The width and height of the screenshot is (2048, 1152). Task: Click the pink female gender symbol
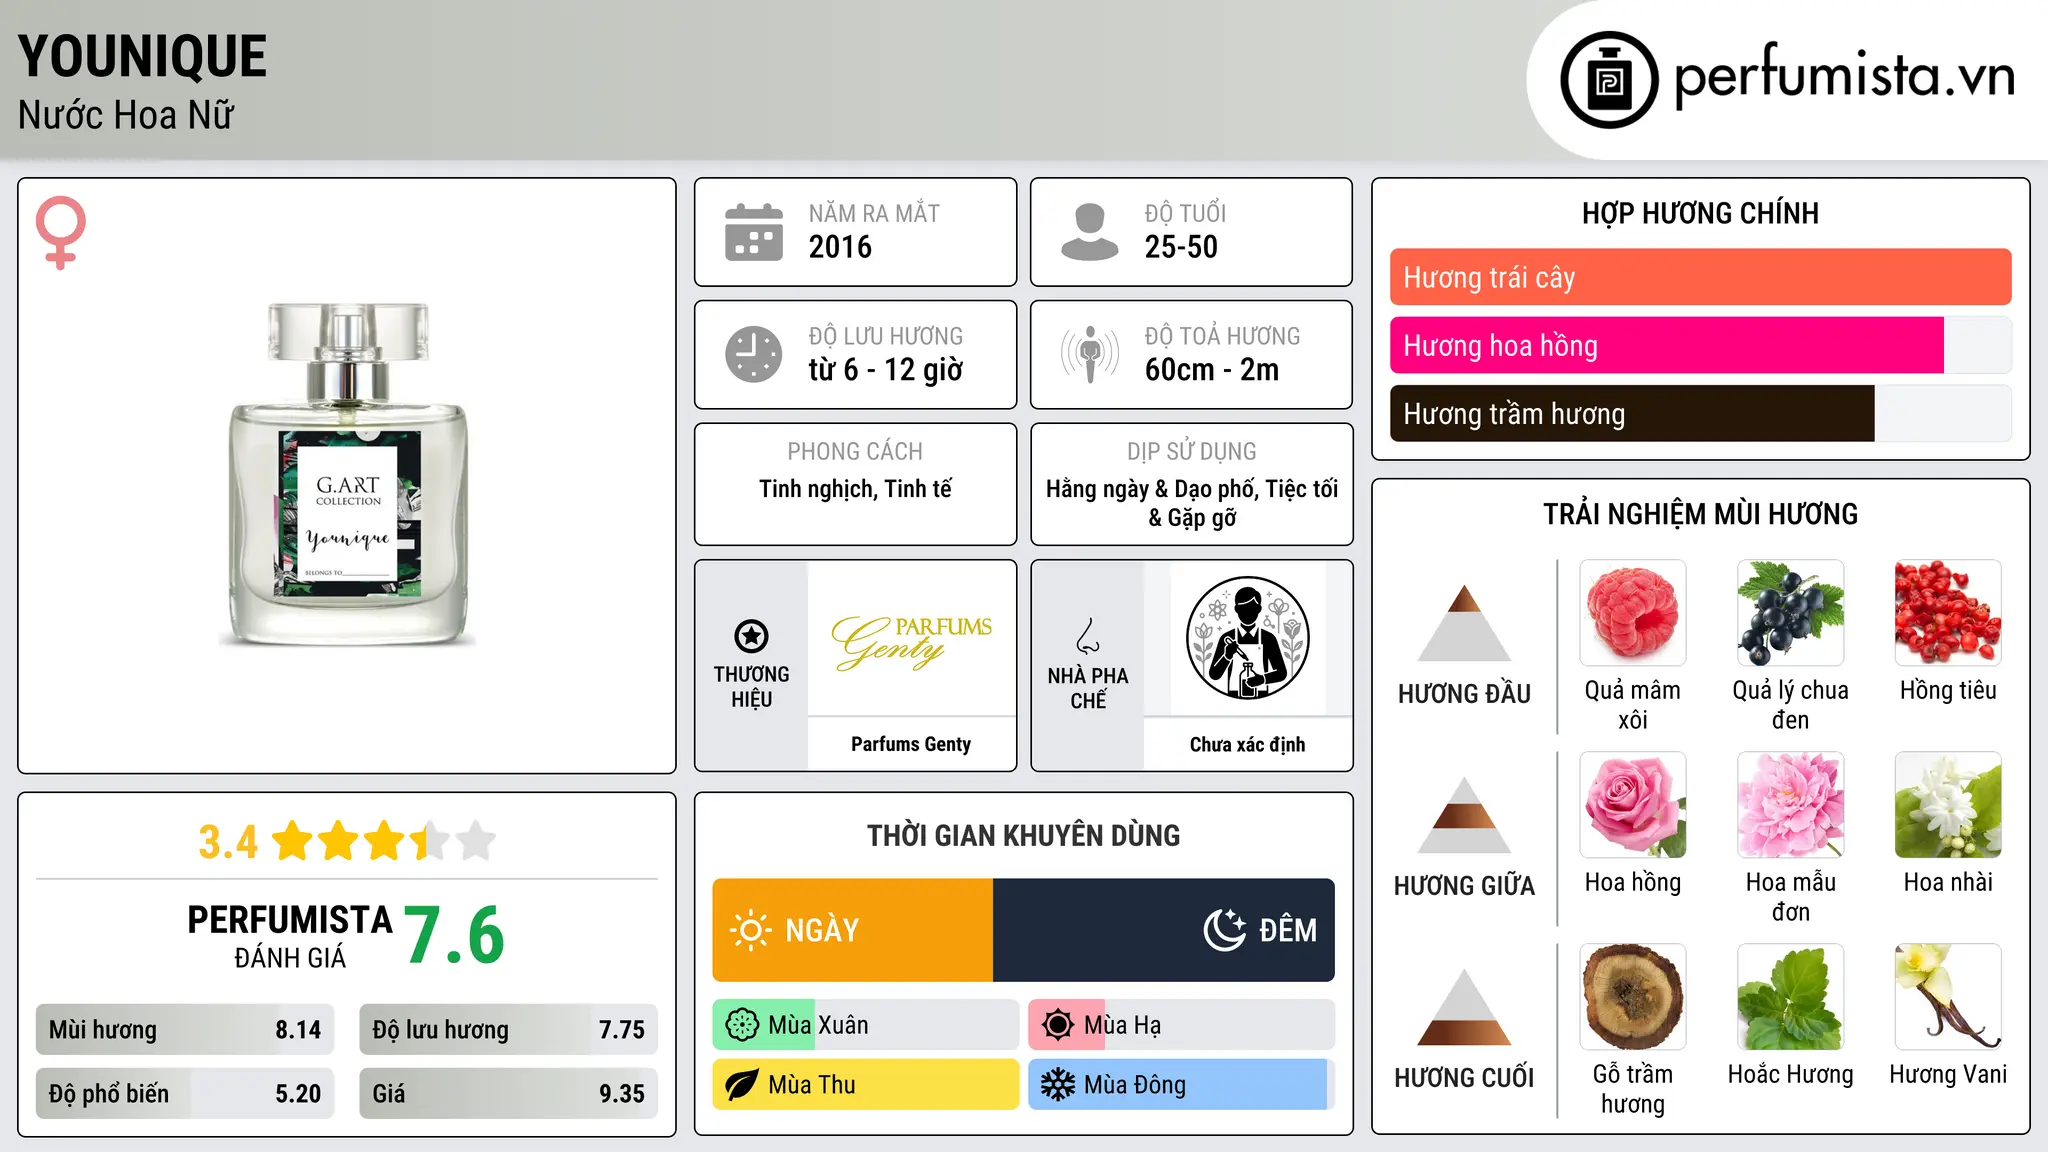point(60,233)
